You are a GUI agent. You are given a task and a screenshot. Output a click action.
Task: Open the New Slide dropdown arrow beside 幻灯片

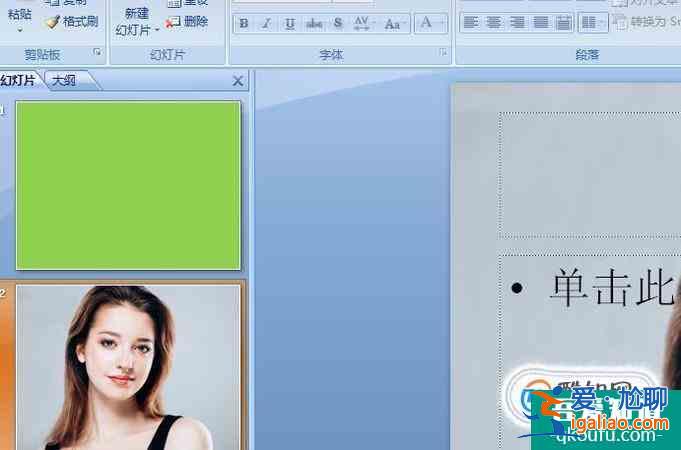pos(157,31)
